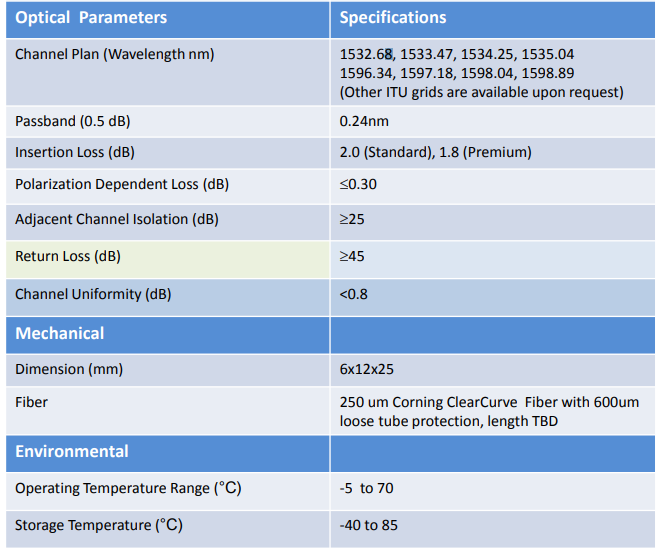Select the Passband (0.5 dB) row label
663x552 pixels.
72,121
